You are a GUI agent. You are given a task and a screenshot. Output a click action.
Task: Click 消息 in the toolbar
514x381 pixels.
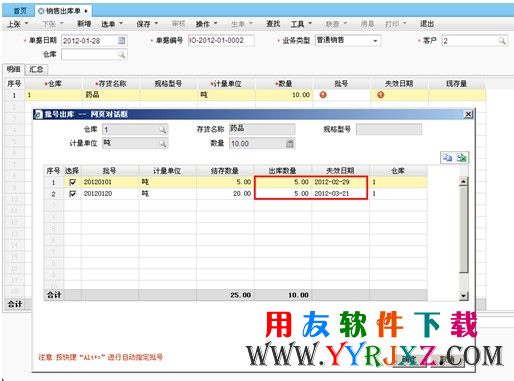[367, 24]
